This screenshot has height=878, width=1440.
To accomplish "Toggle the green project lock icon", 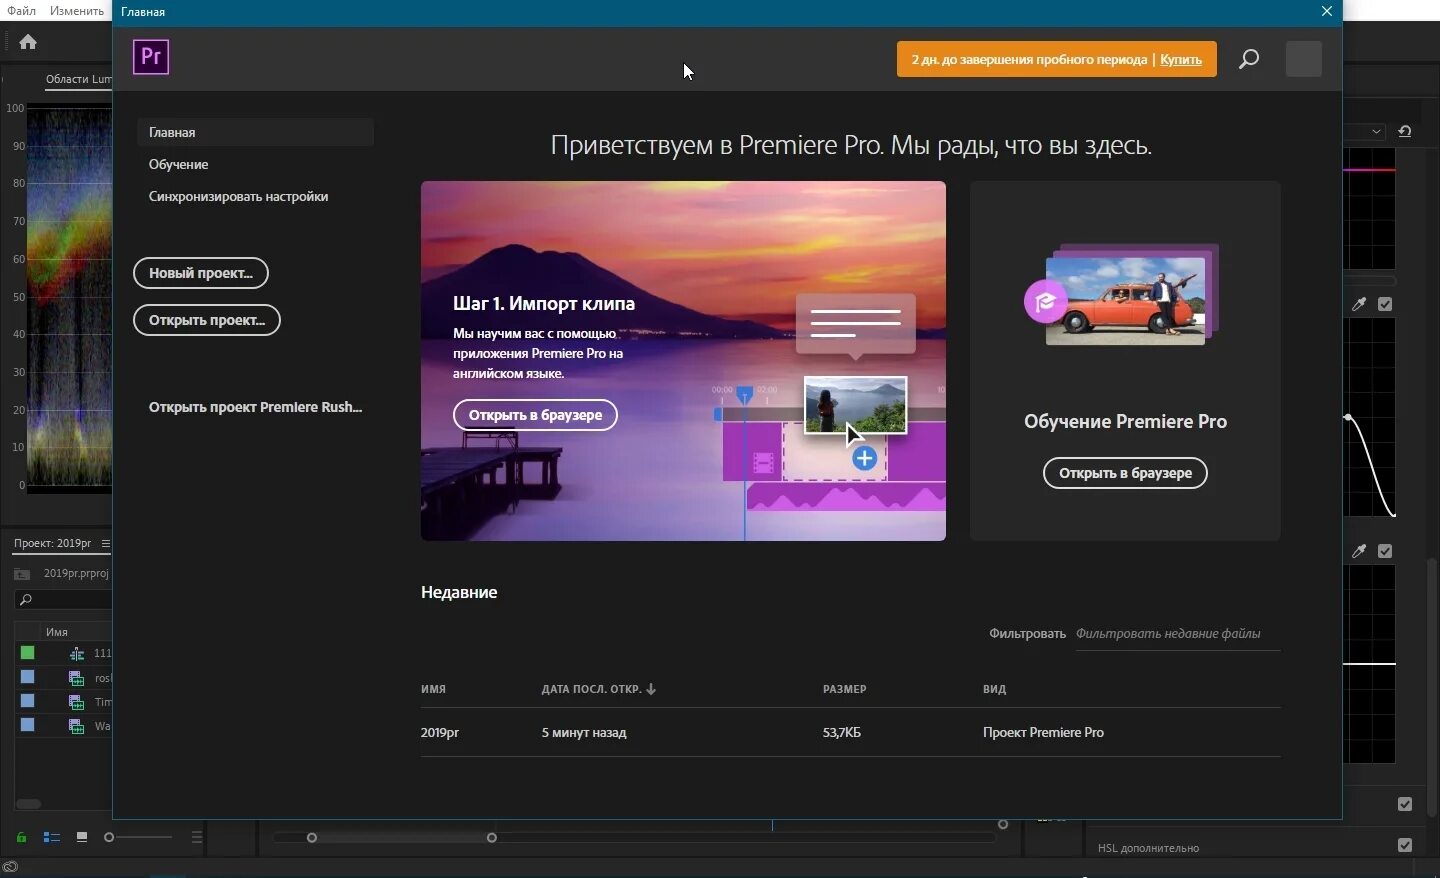I will point(21,837).
